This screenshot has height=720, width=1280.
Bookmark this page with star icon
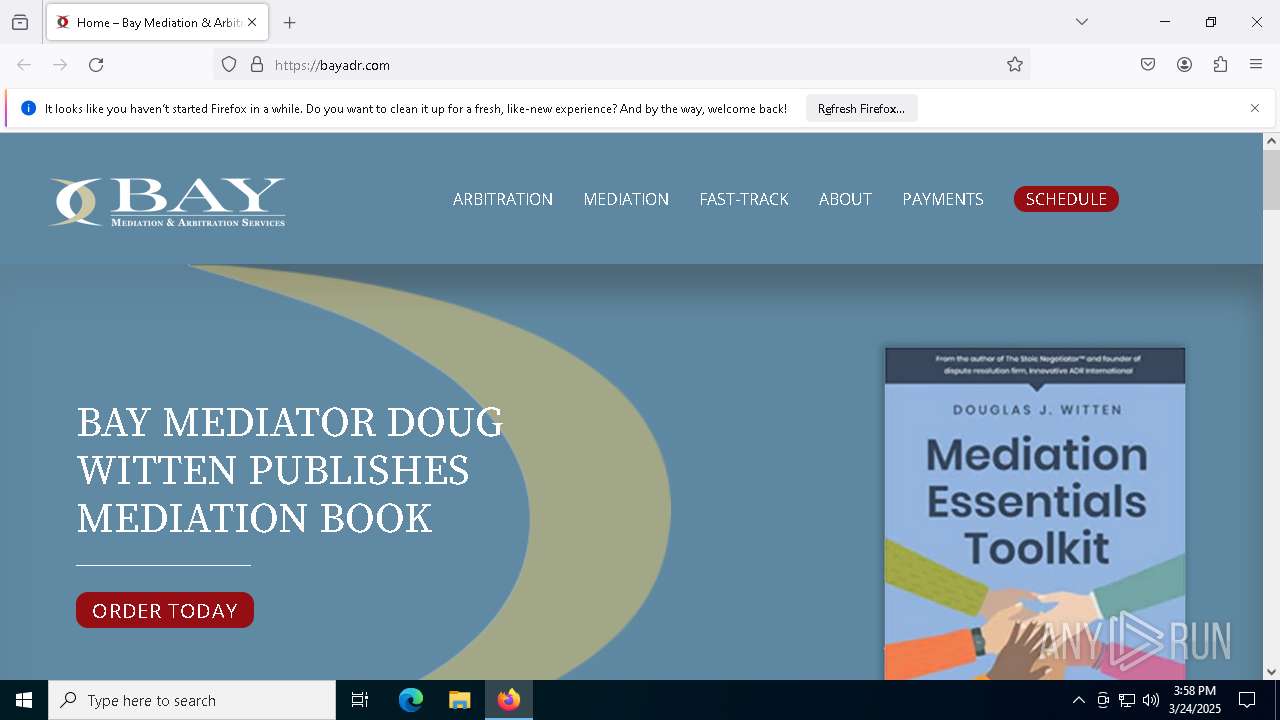pos(1015,65)
